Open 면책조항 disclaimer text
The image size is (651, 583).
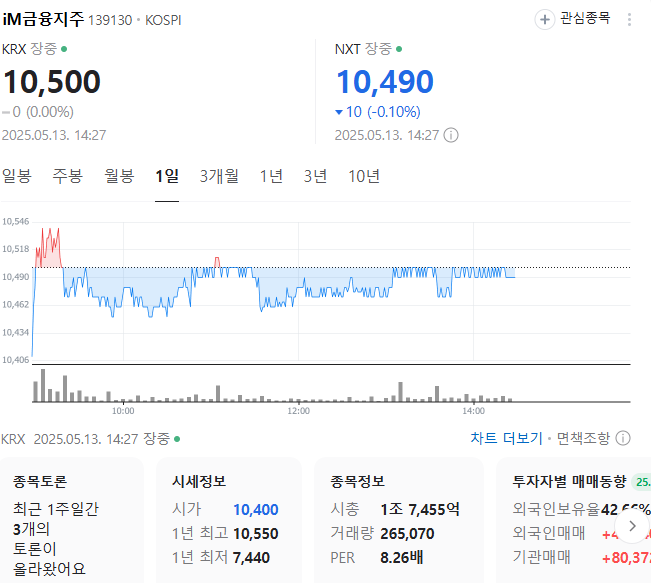click(583, 438)
